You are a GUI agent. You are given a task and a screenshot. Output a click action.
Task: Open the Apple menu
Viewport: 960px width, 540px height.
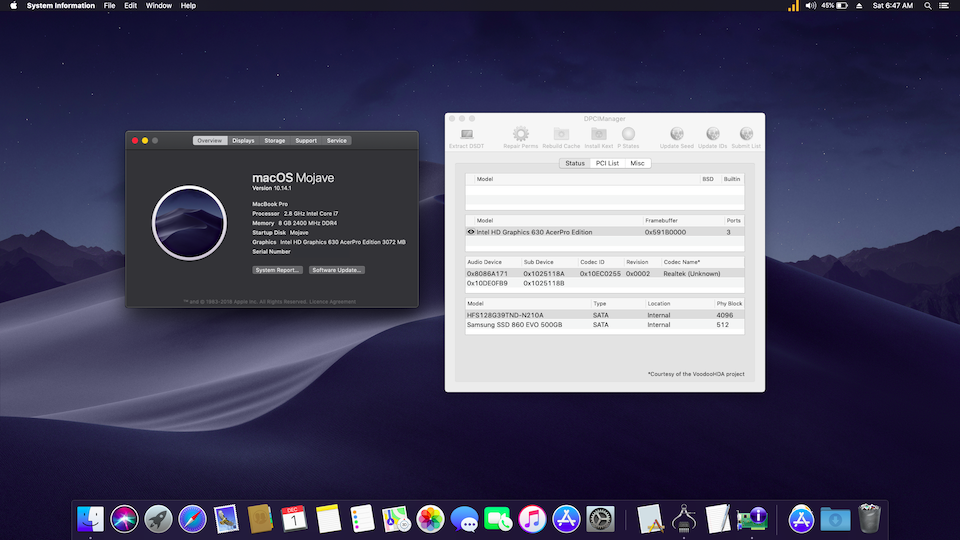point(14,6)
